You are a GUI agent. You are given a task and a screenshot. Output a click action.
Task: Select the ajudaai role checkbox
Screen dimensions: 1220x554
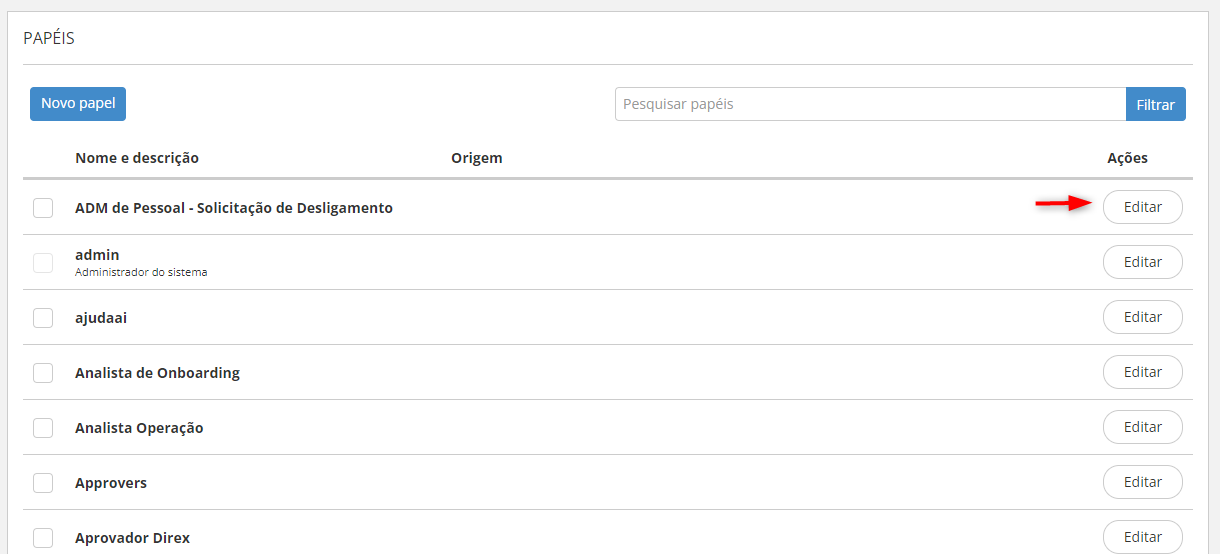(x=43, y=318)
